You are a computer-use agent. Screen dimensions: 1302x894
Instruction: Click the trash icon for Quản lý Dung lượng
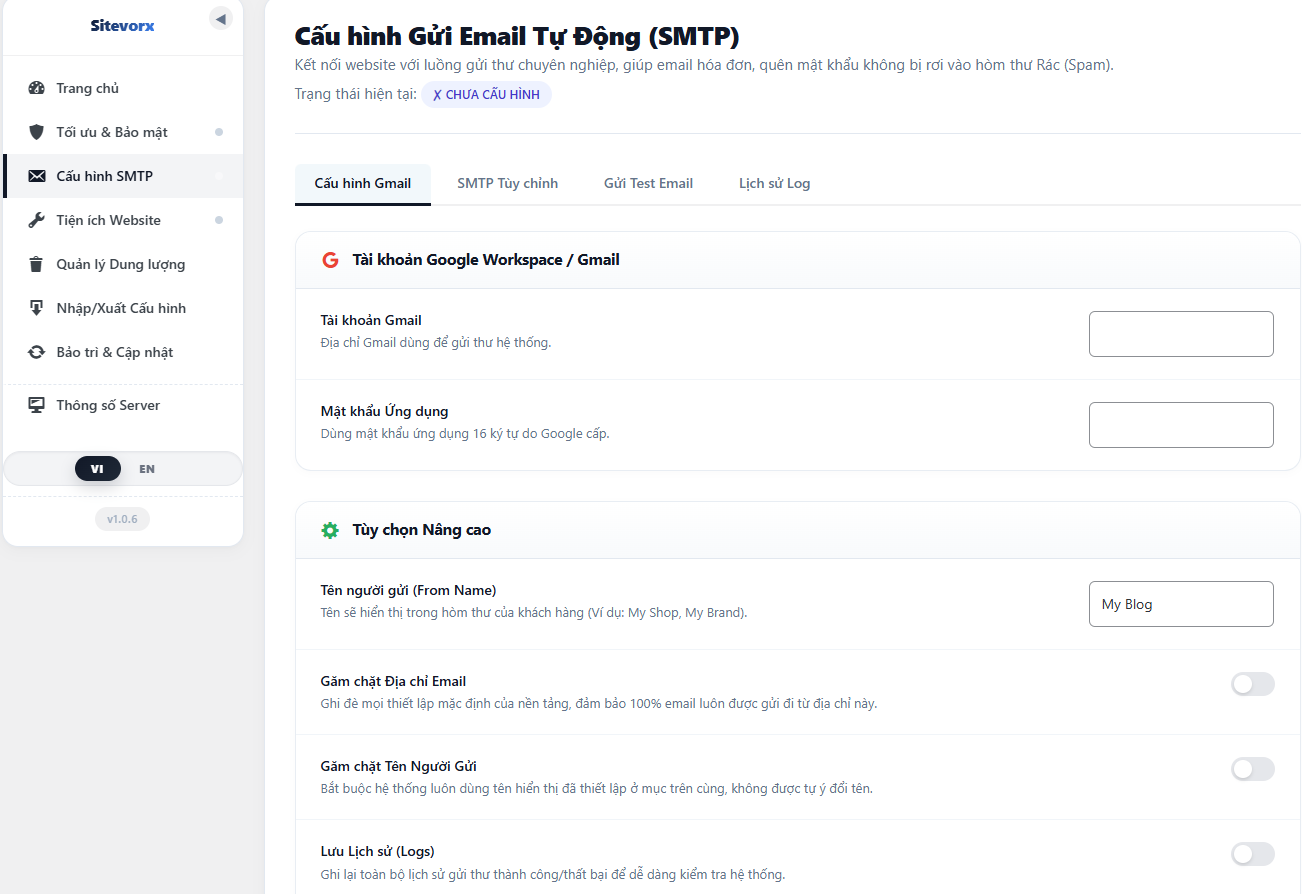coord(37,264)
